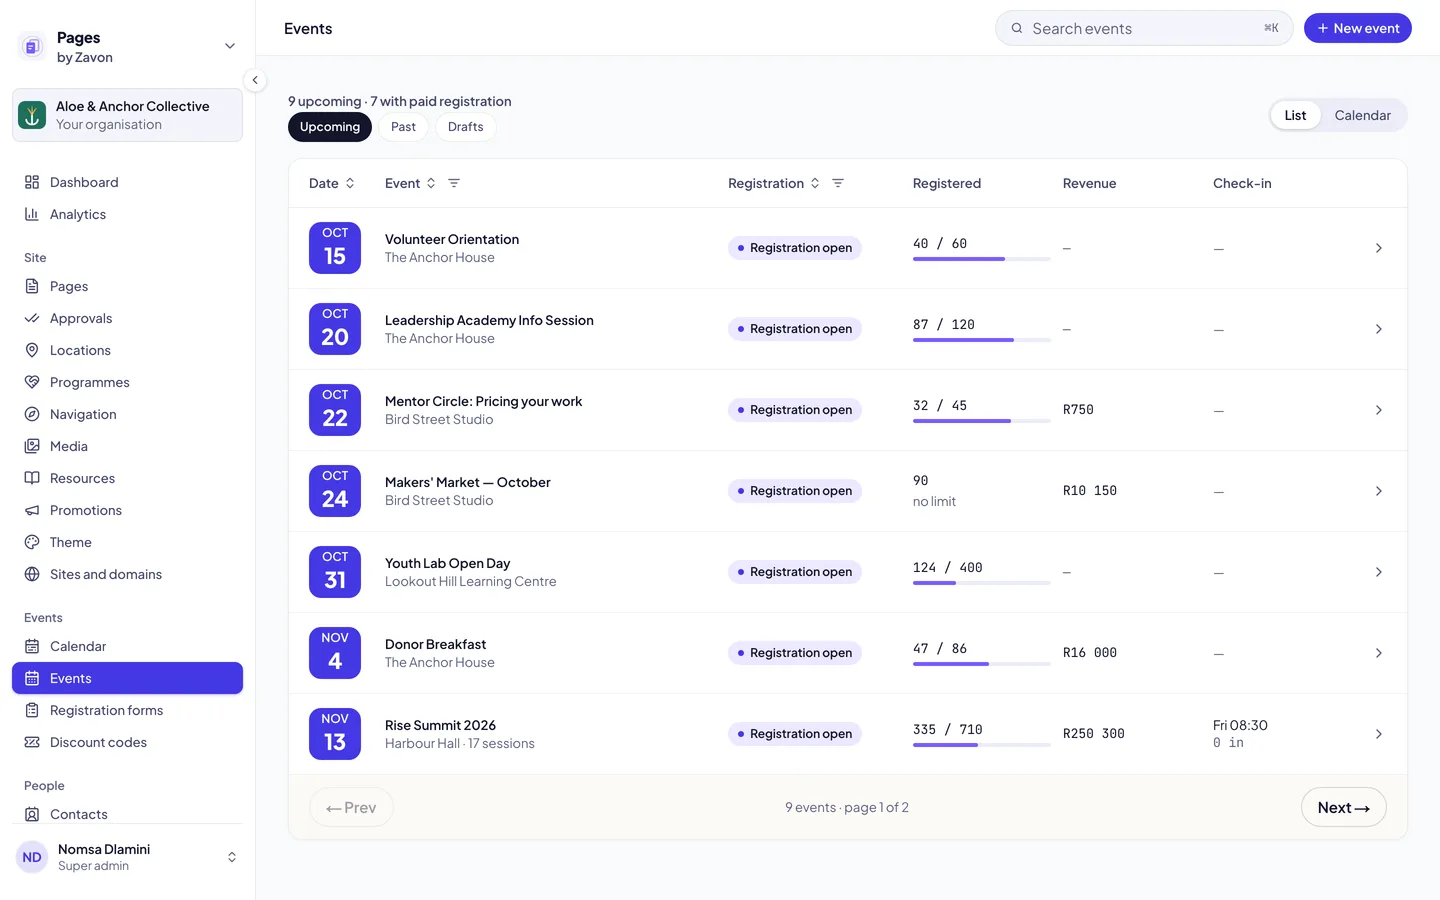Open Rise Summit 2026 row chevron
This screenshot has width=1440, height=900.
point(1378,734)
